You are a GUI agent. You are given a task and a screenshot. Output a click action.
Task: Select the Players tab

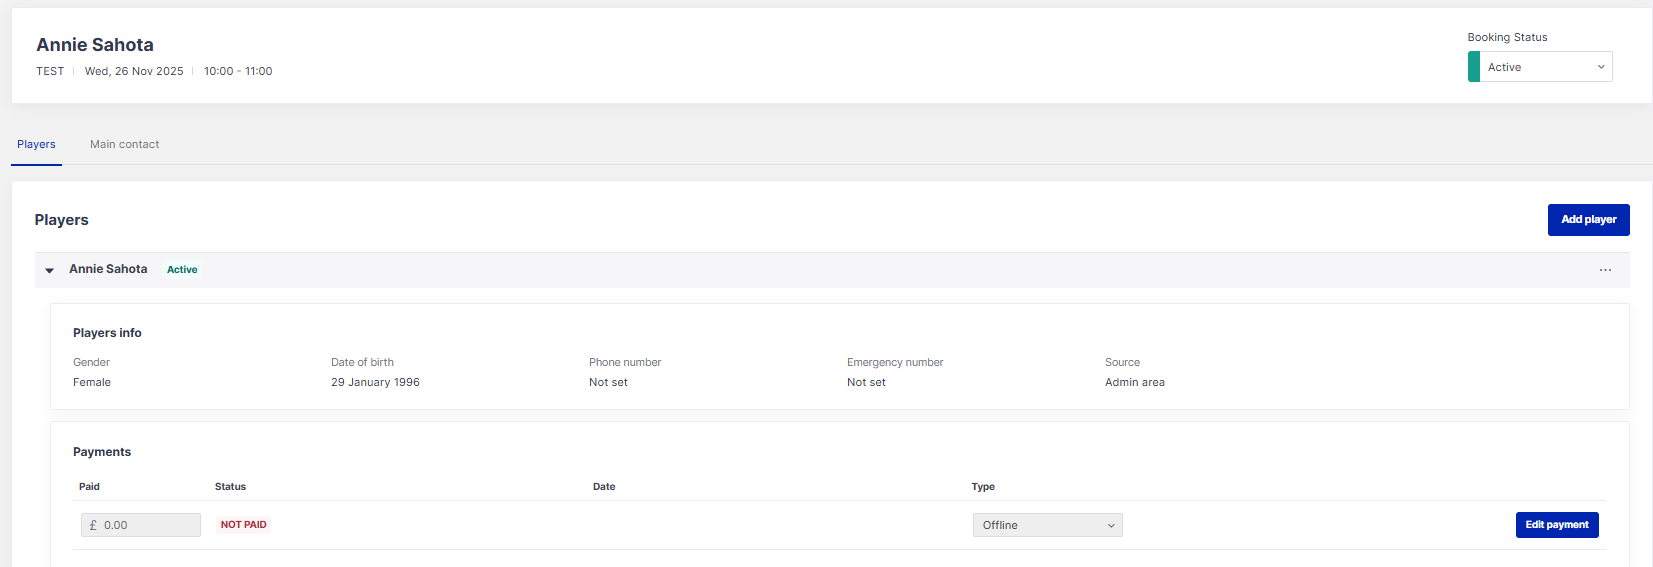click(36, 144)
